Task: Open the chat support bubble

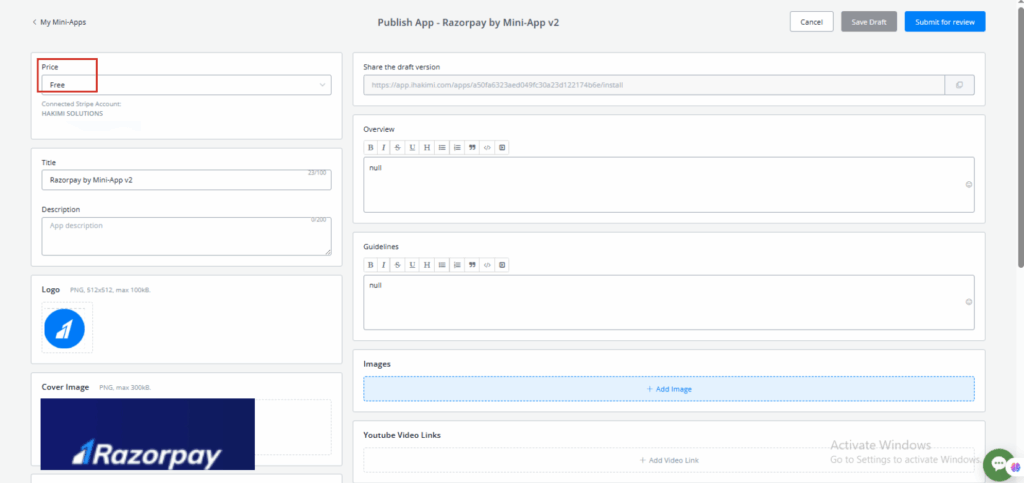Action: click(x=999, y=463)
